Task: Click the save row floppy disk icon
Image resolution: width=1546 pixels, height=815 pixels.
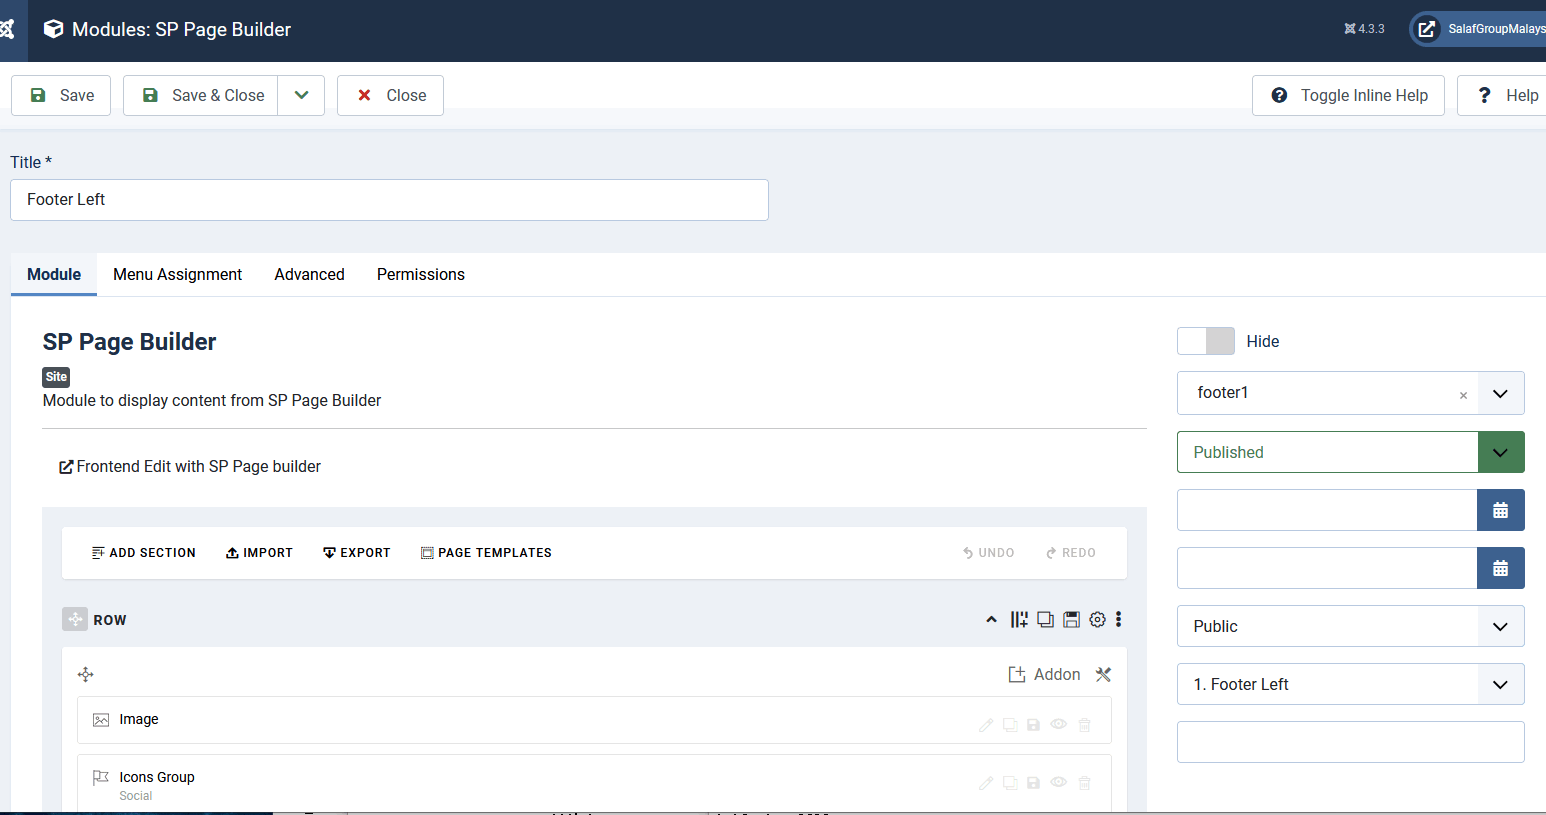Action: [1071, 620]
